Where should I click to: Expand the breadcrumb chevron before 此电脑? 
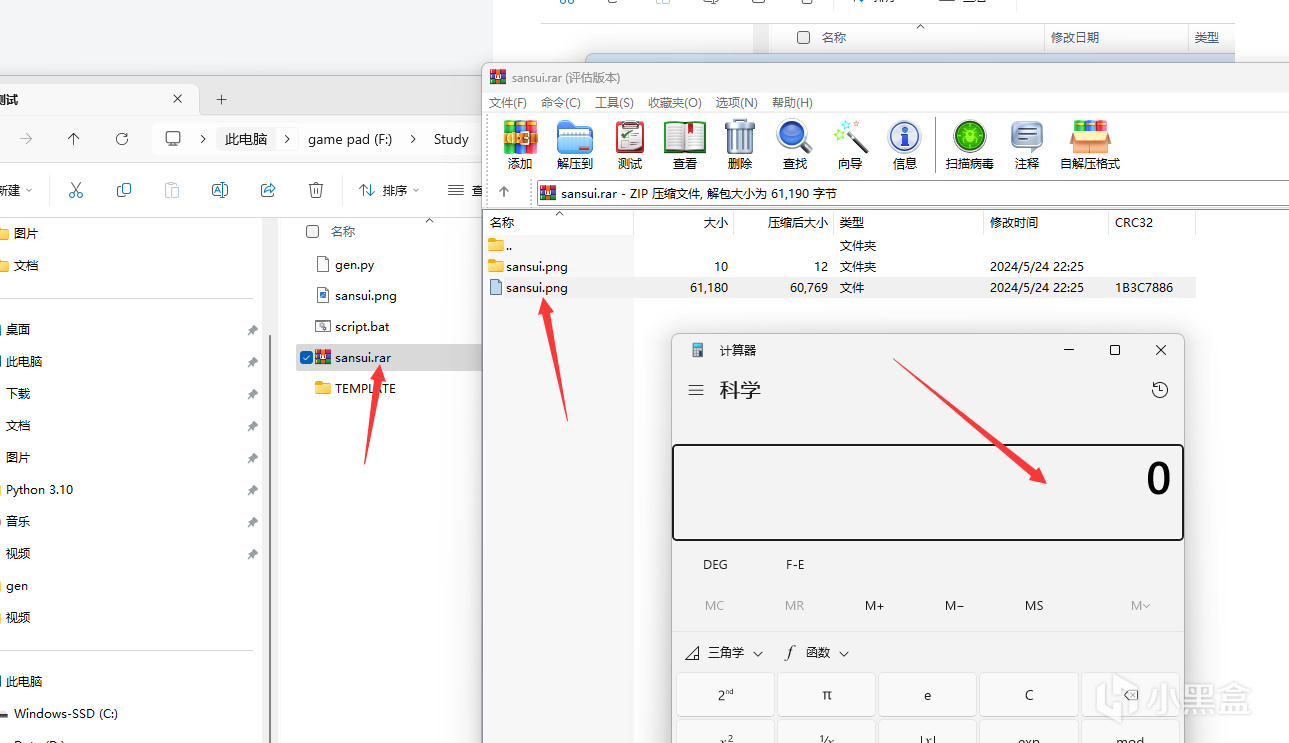tap(203, 139)
